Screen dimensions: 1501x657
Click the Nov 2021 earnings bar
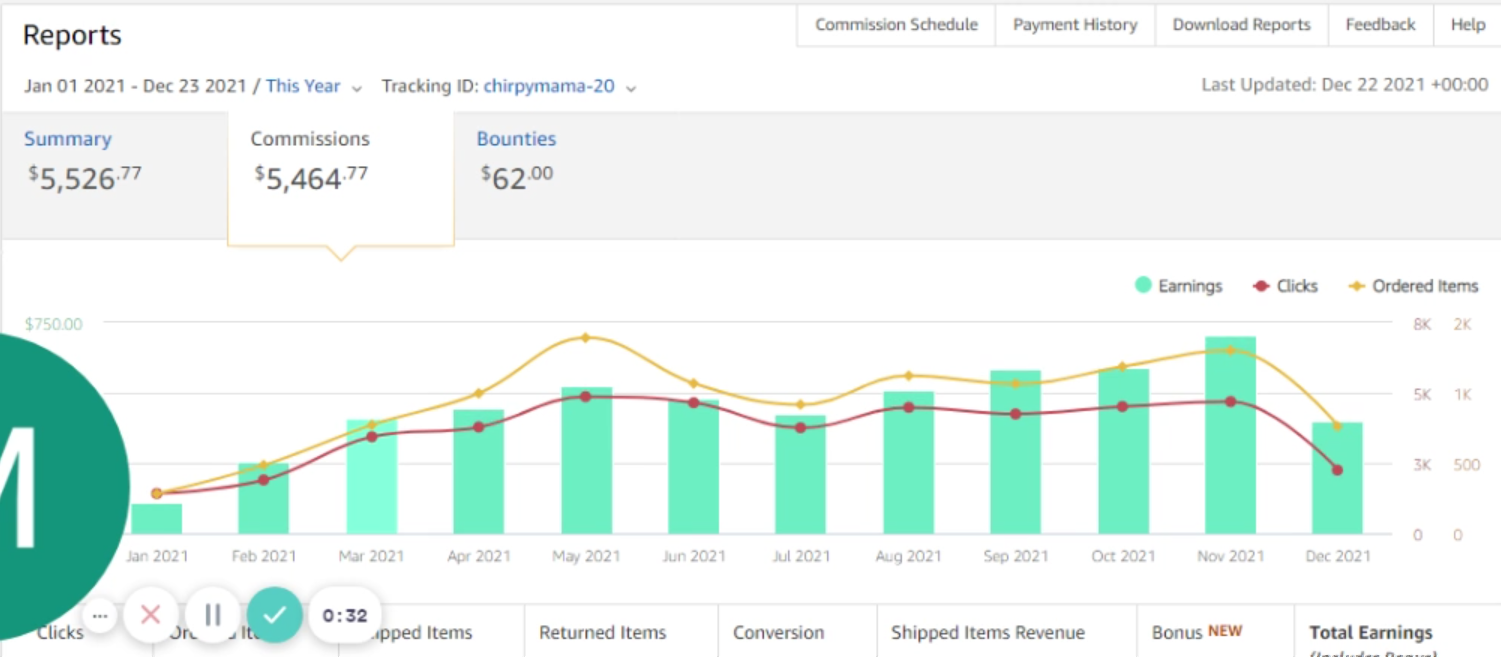tap(1231, 436)
